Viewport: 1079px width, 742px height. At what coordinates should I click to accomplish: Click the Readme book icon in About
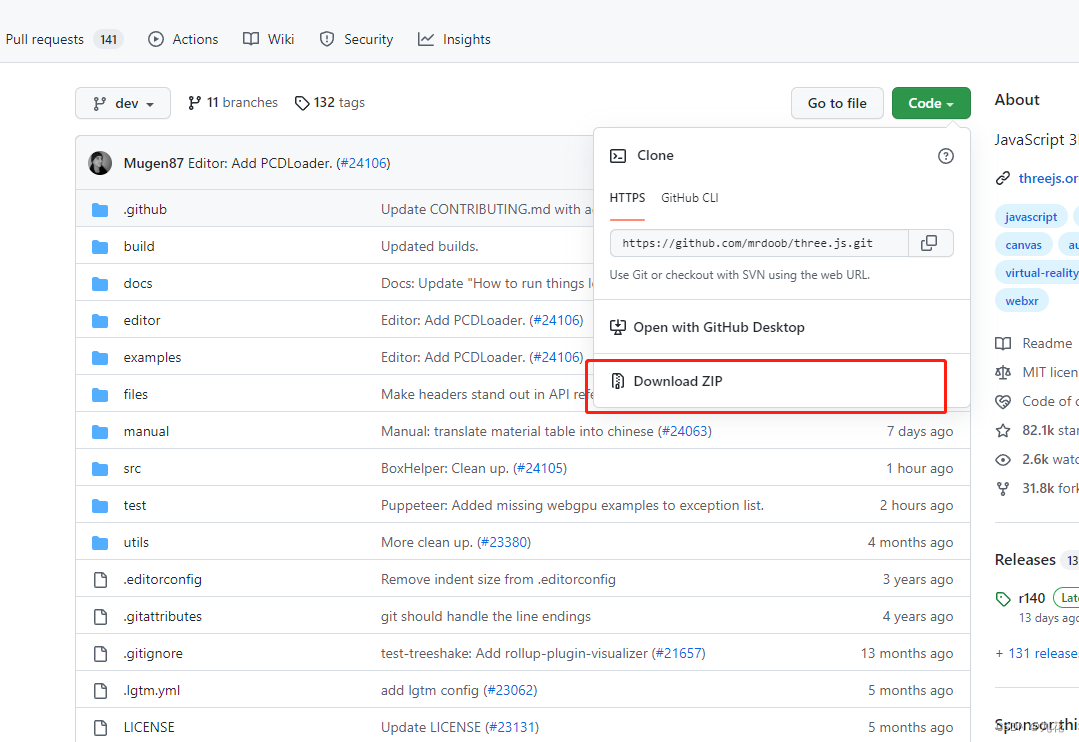coord(1003,343)
